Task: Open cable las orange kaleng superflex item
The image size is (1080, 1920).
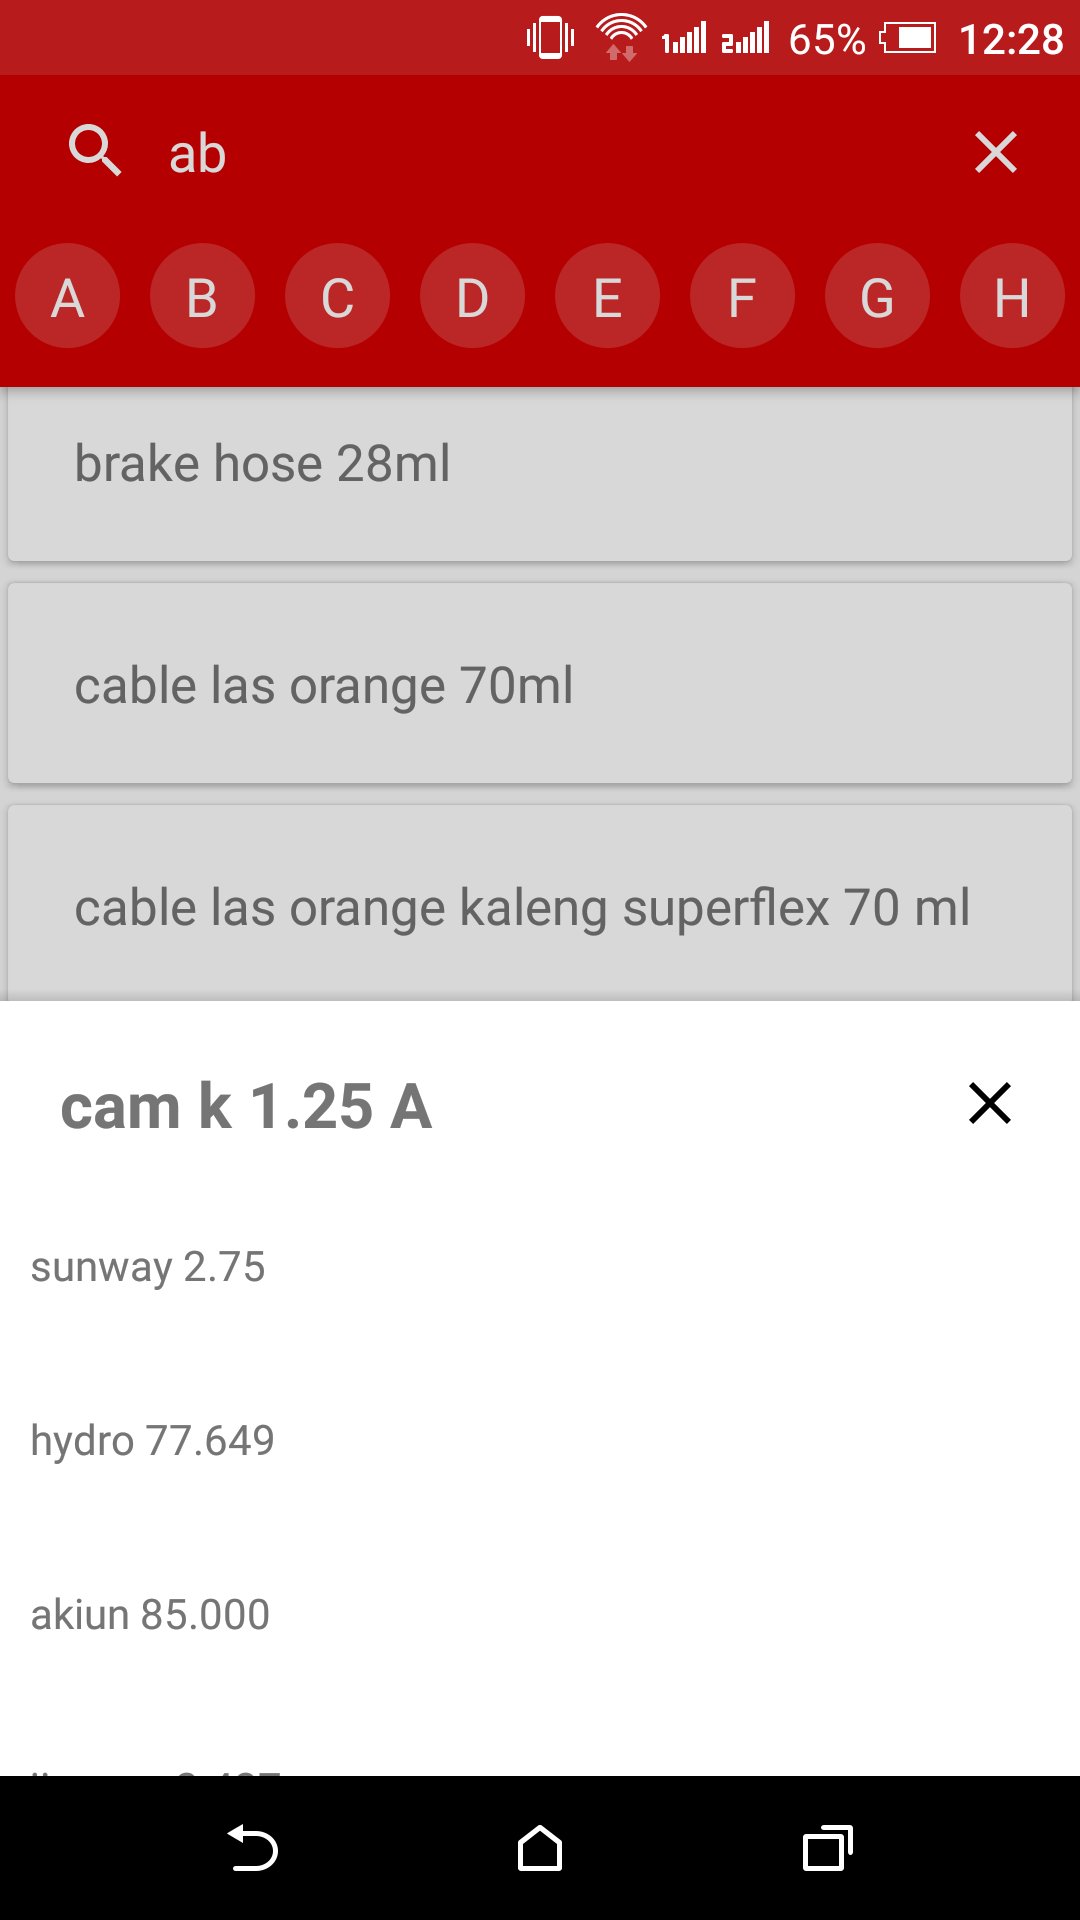Action: [540, 905]
